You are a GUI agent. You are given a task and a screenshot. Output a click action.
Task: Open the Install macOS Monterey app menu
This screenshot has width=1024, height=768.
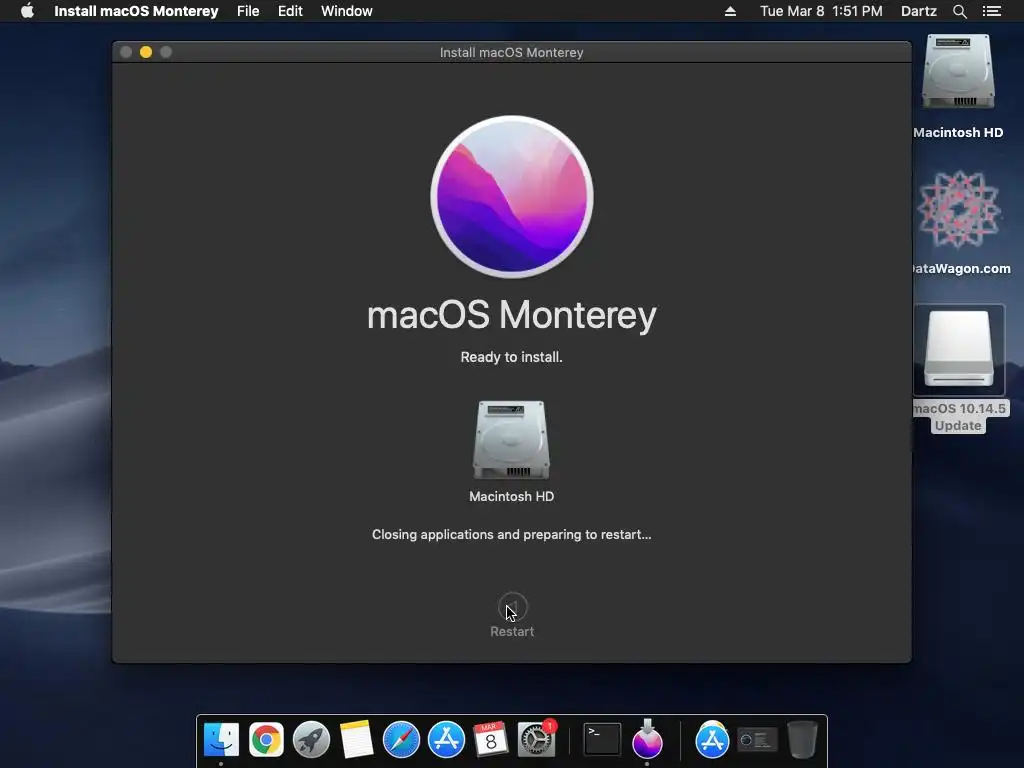pyautogui.click(x=136, y=11)
